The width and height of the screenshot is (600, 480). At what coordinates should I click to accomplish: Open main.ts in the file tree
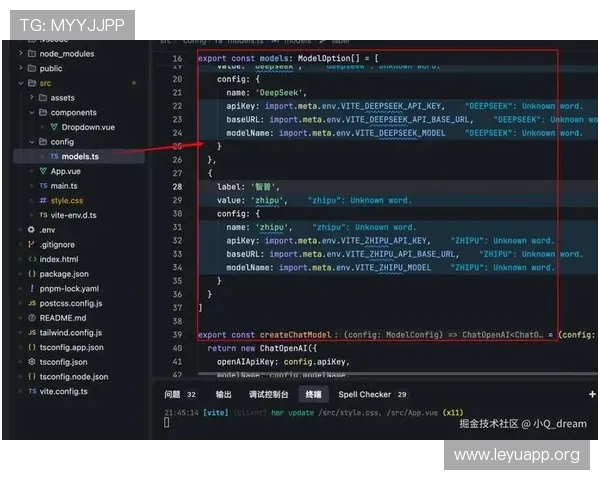coord(64,186)
